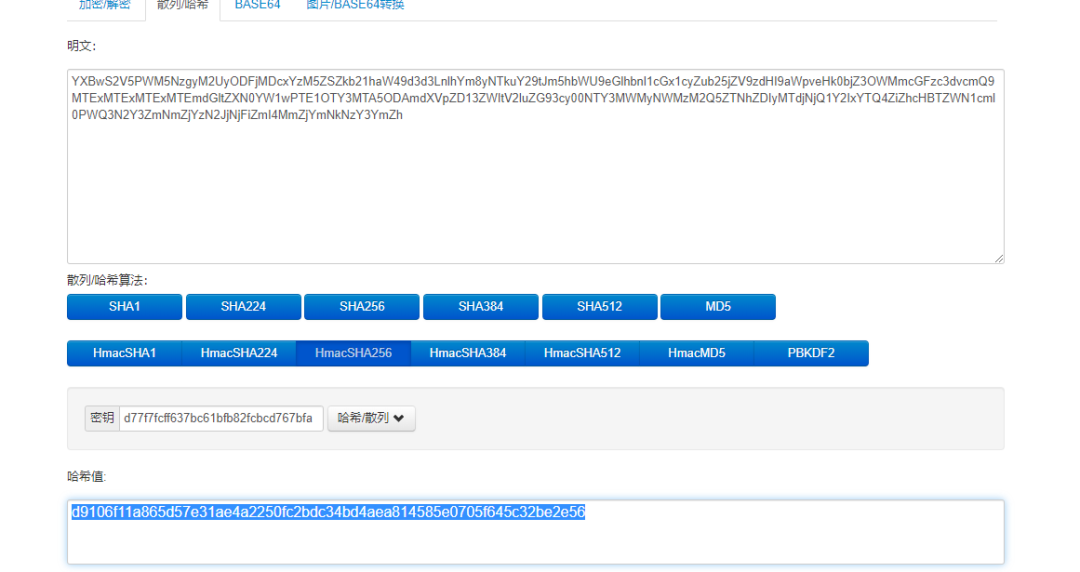Choose the PBKDF2 algorithm
The image size is (1080, 572).
(811, 353)
